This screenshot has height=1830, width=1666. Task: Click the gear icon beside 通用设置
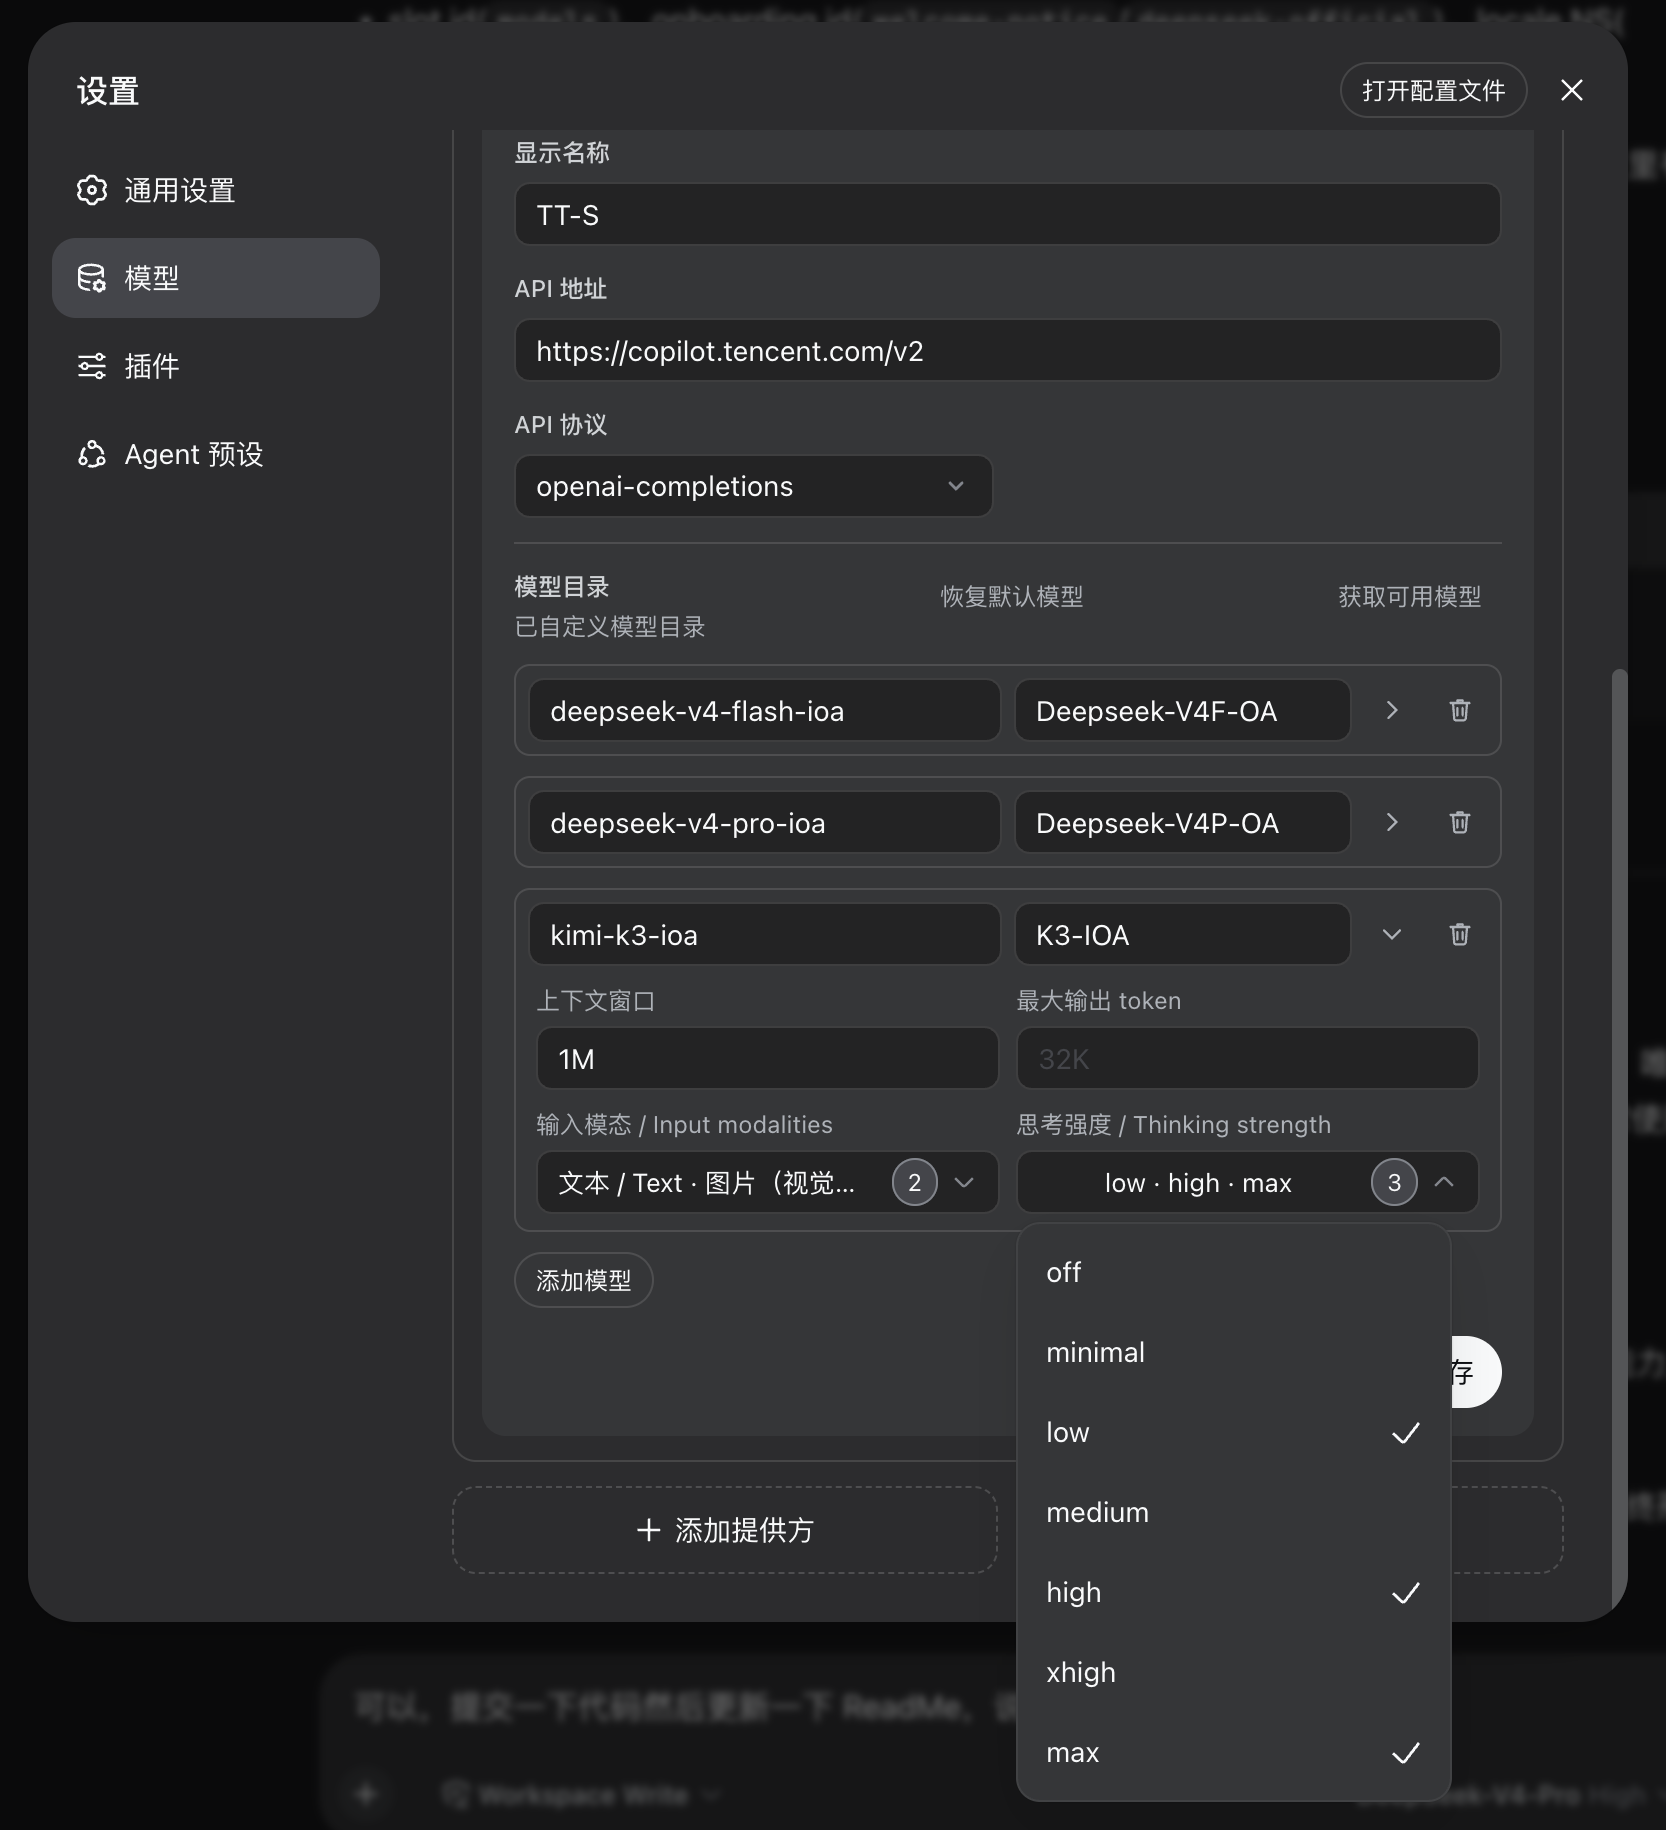pyautogui.click(x=92, y=190)
